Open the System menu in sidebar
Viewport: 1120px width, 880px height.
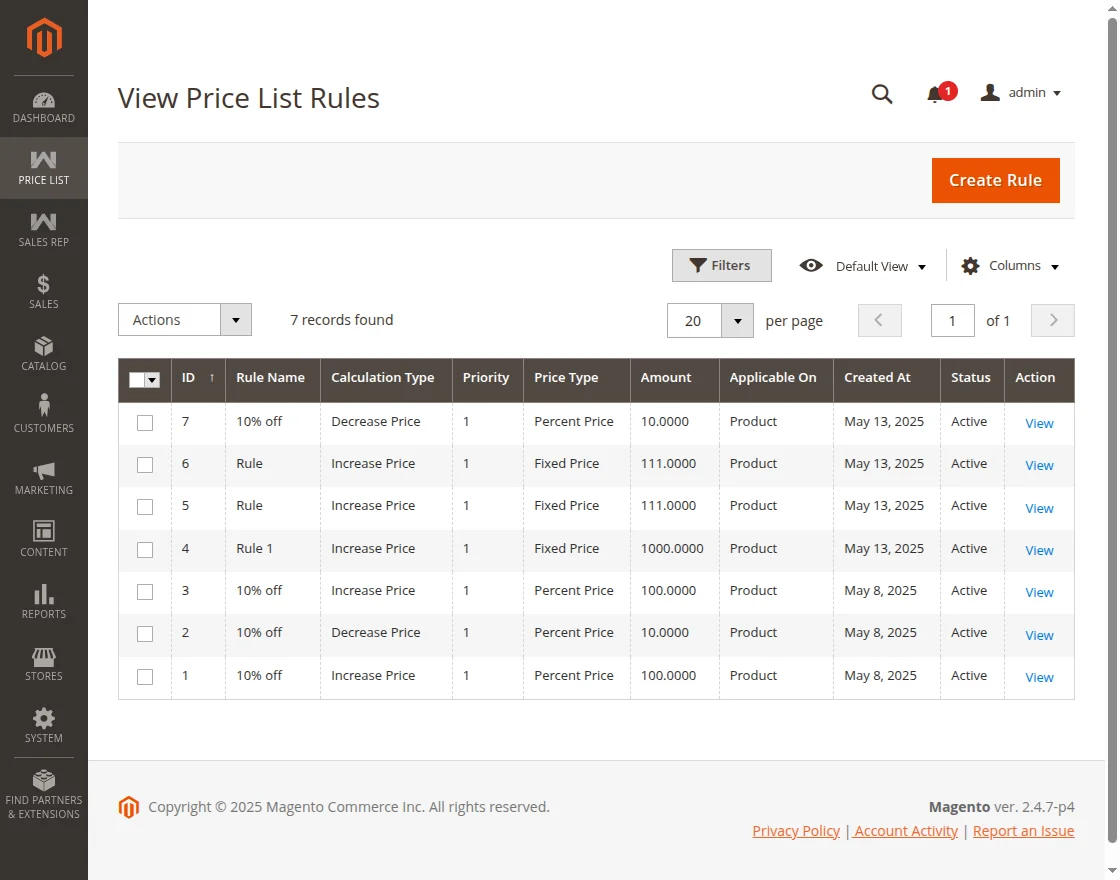[44, 725]
